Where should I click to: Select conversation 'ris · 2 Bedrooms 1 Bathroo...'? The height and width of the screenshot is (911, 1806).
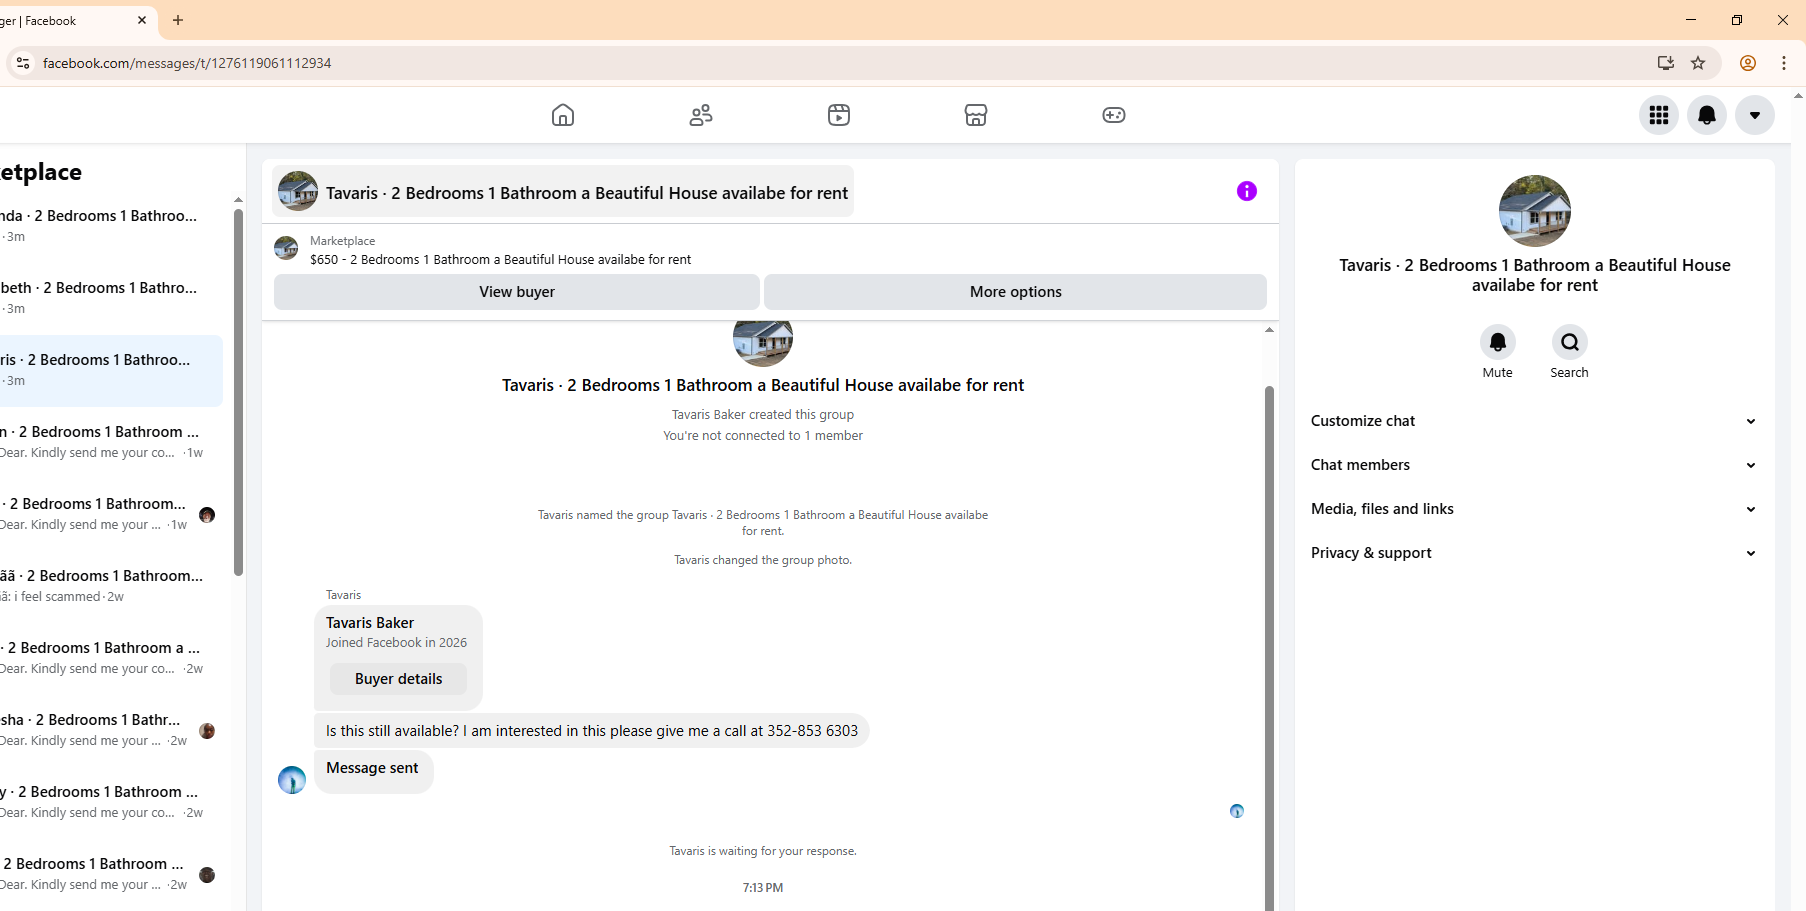coord(111,370)
